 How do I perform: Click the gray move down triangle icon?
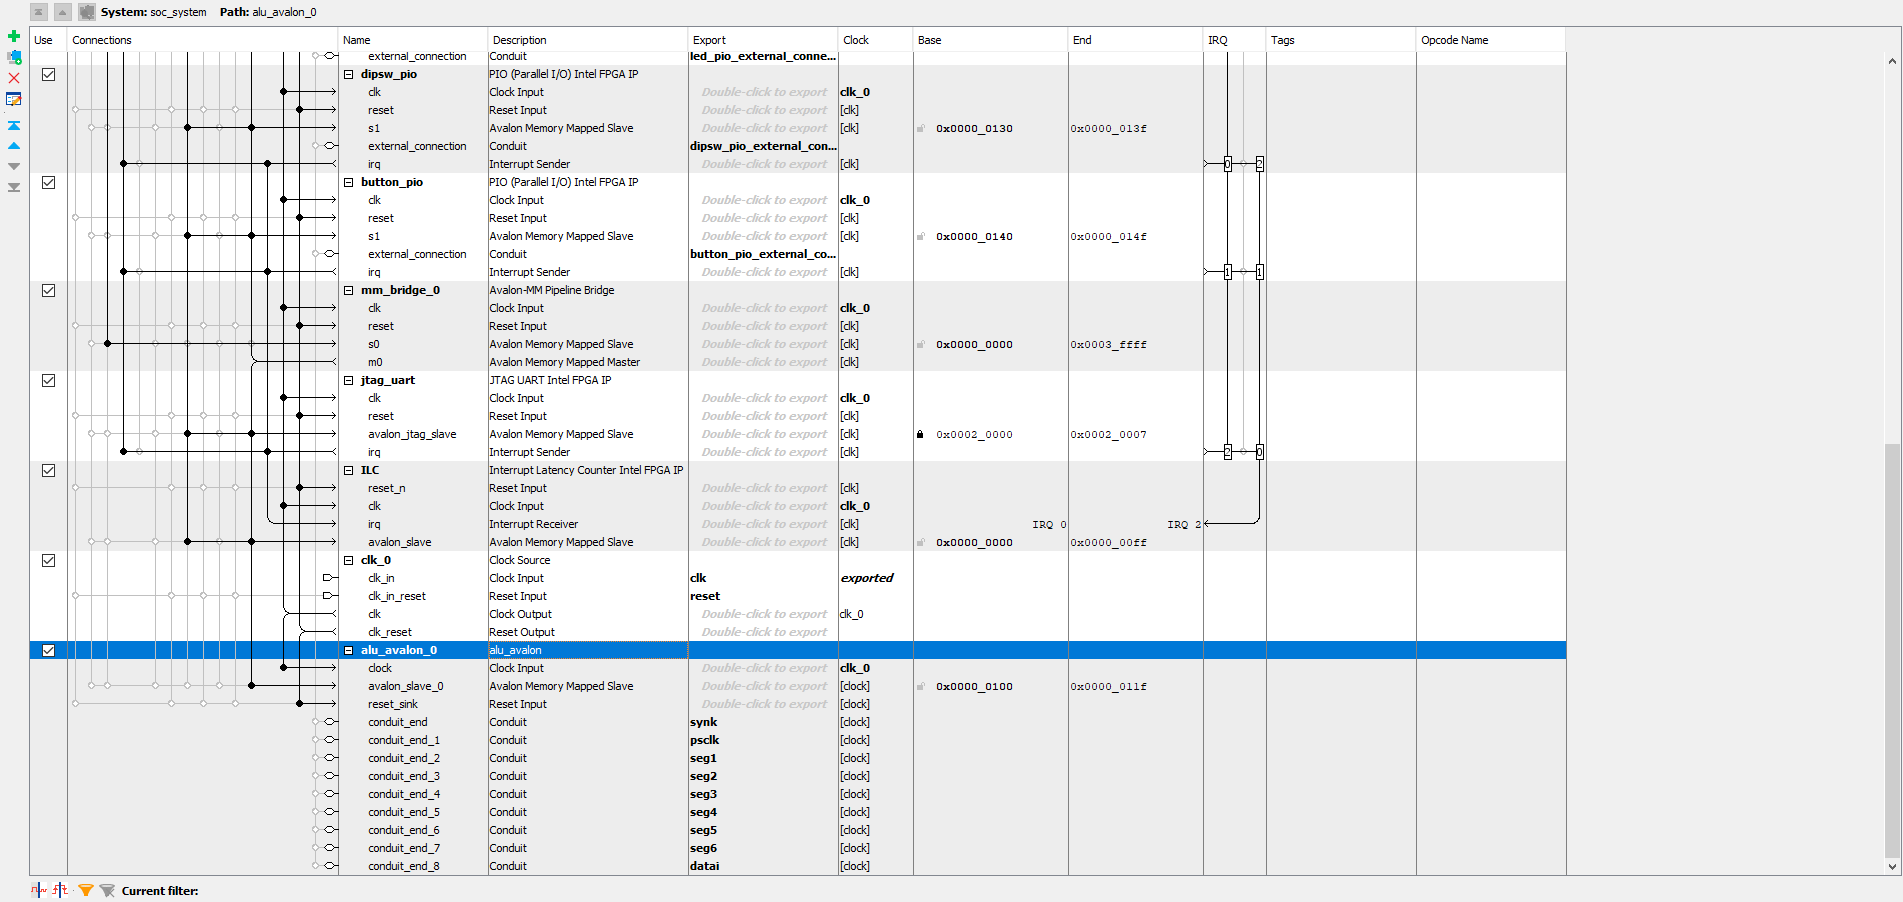[14, 166]
